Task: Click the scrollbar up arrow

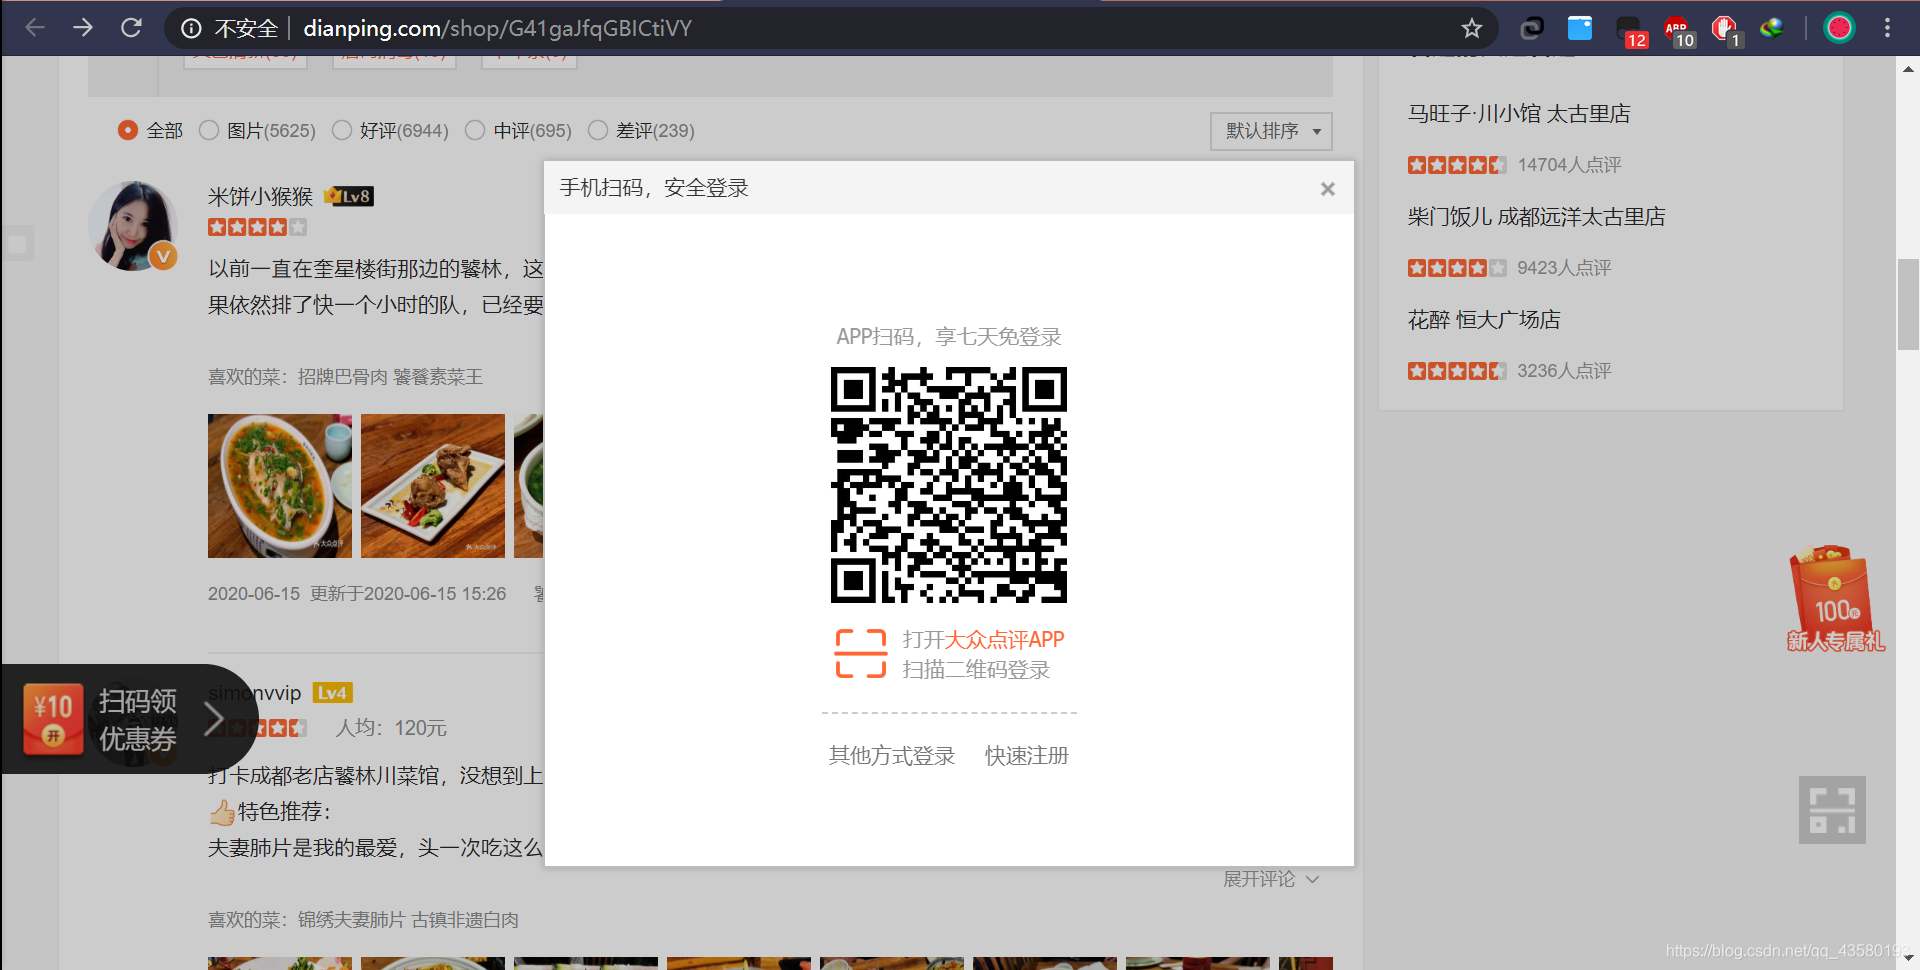Action: point(1908,69)
